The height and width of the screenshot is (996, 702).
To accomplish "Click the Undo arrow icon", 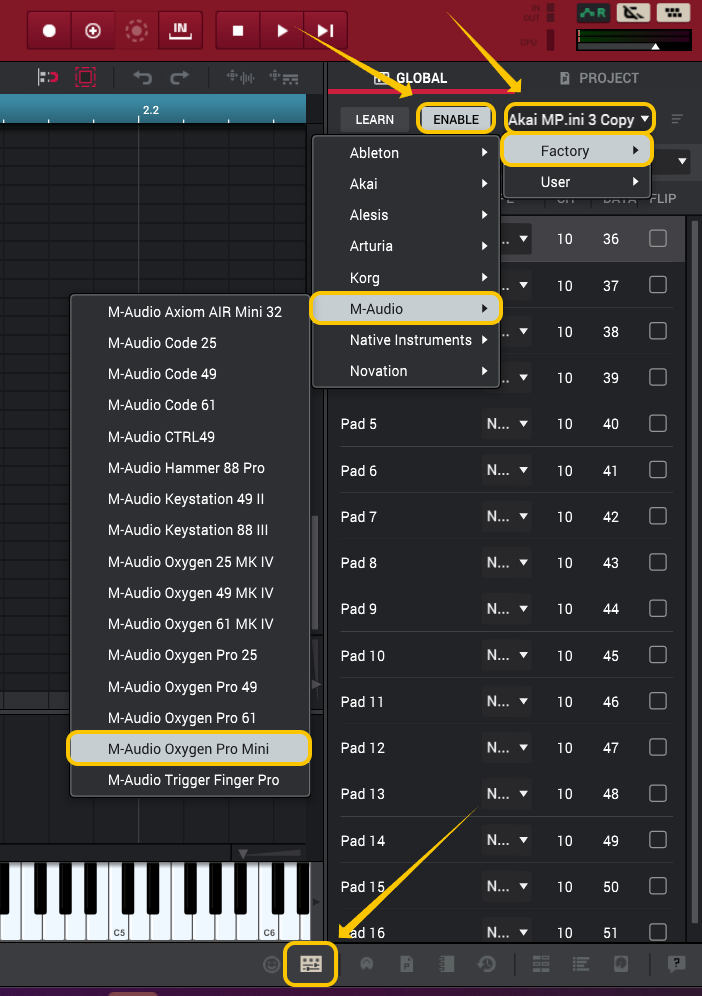I will coord(143,77).
